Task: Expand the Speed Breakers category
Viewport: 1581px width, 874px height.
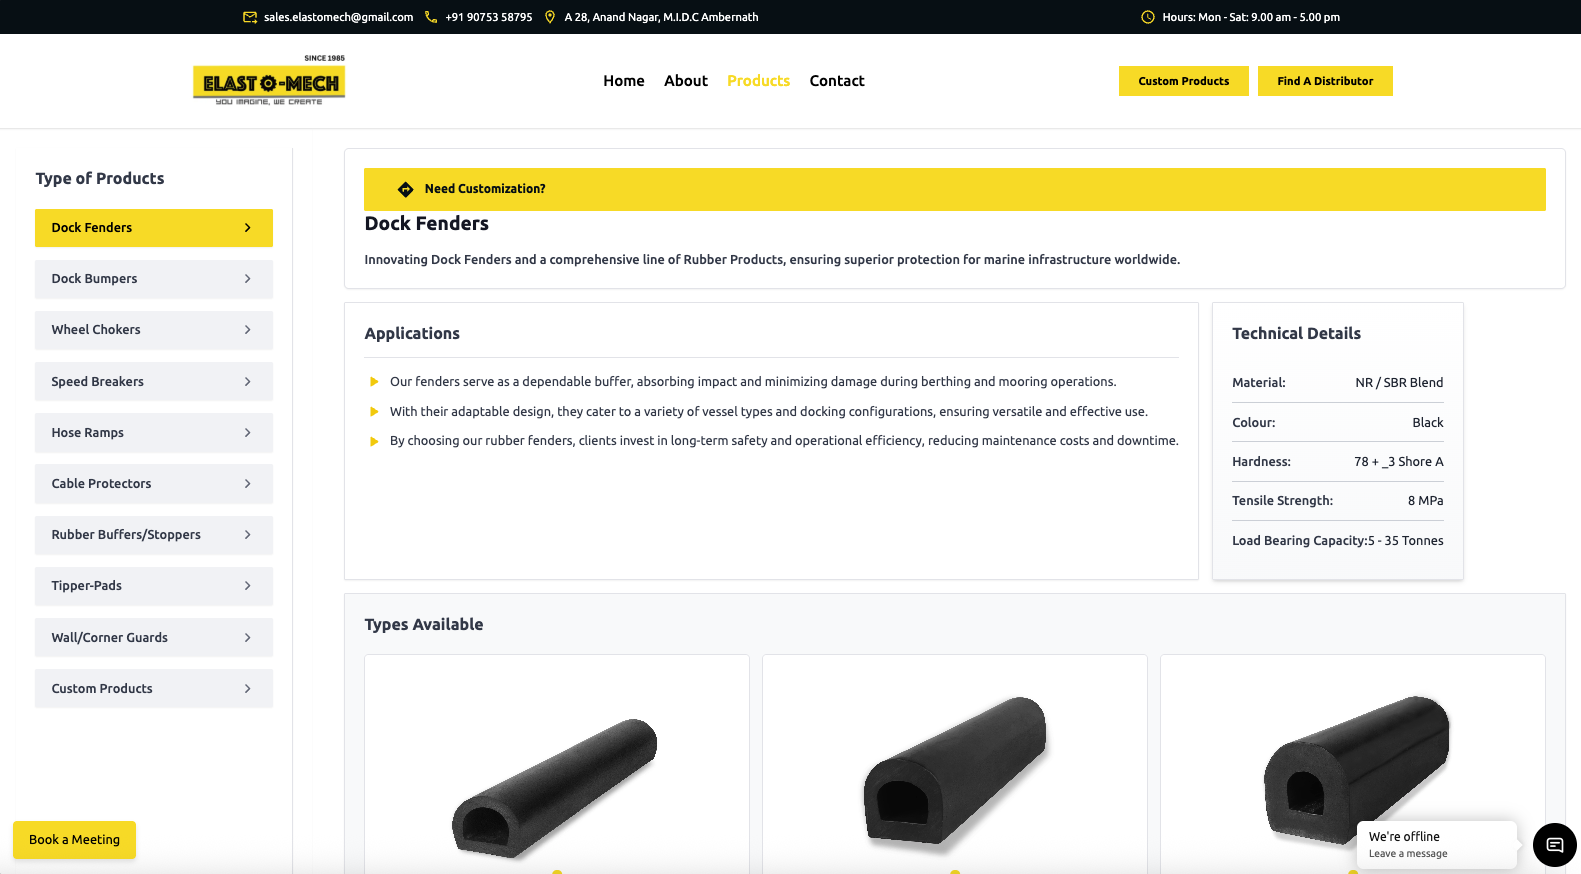Action: (x=154, y=381)
